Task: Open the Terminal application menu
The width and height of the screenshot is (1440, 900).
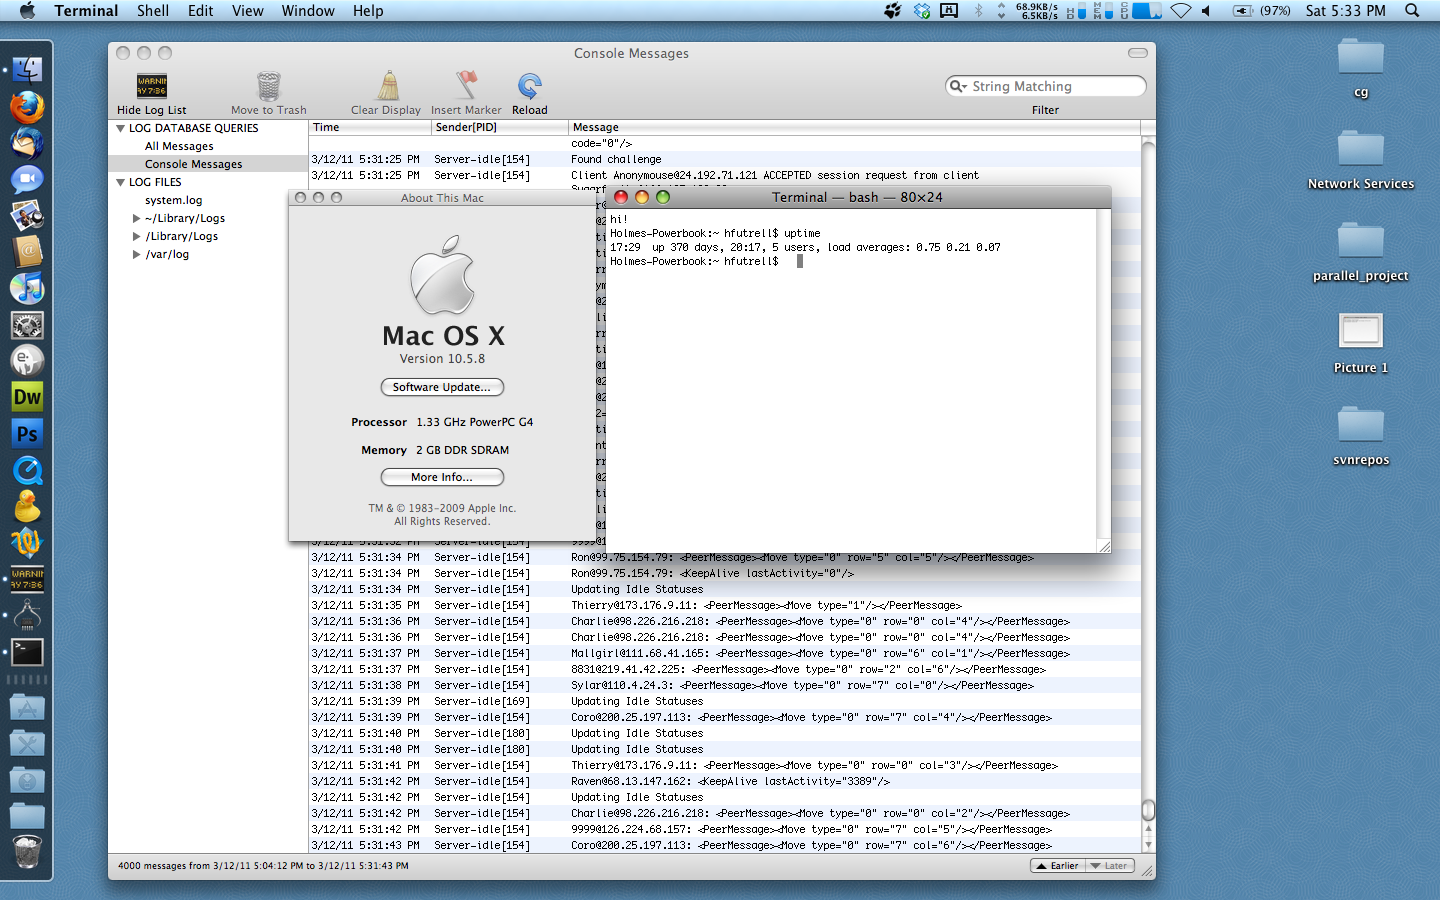Action: [86, 10]
